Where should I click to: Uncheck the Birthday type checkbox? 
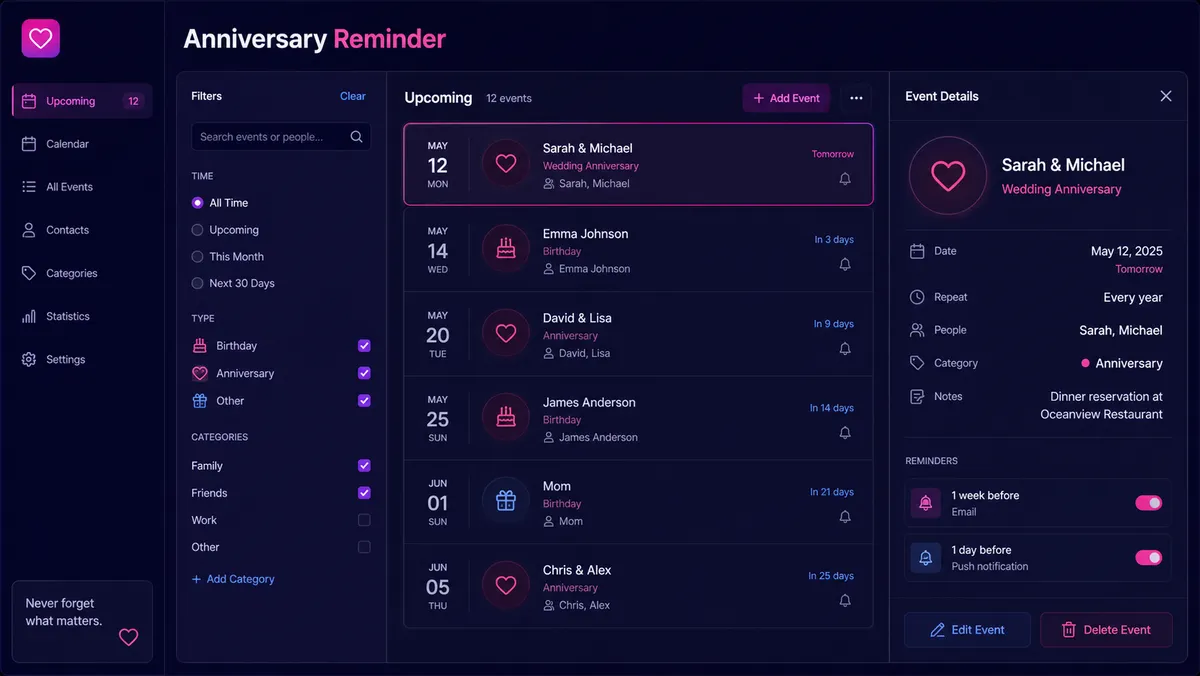[x=364, y=346]
